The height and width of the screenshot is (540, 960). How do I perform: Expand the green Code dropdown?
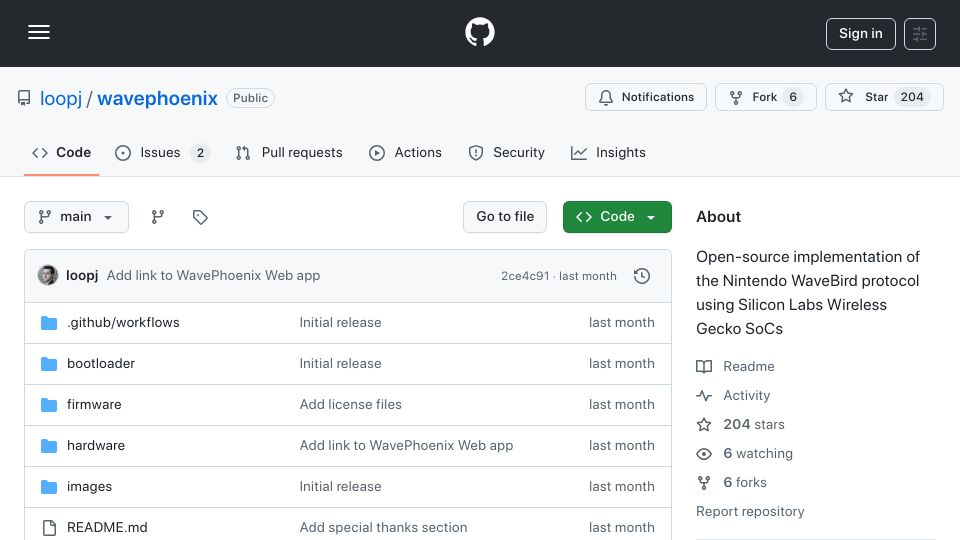click(617, 217)
